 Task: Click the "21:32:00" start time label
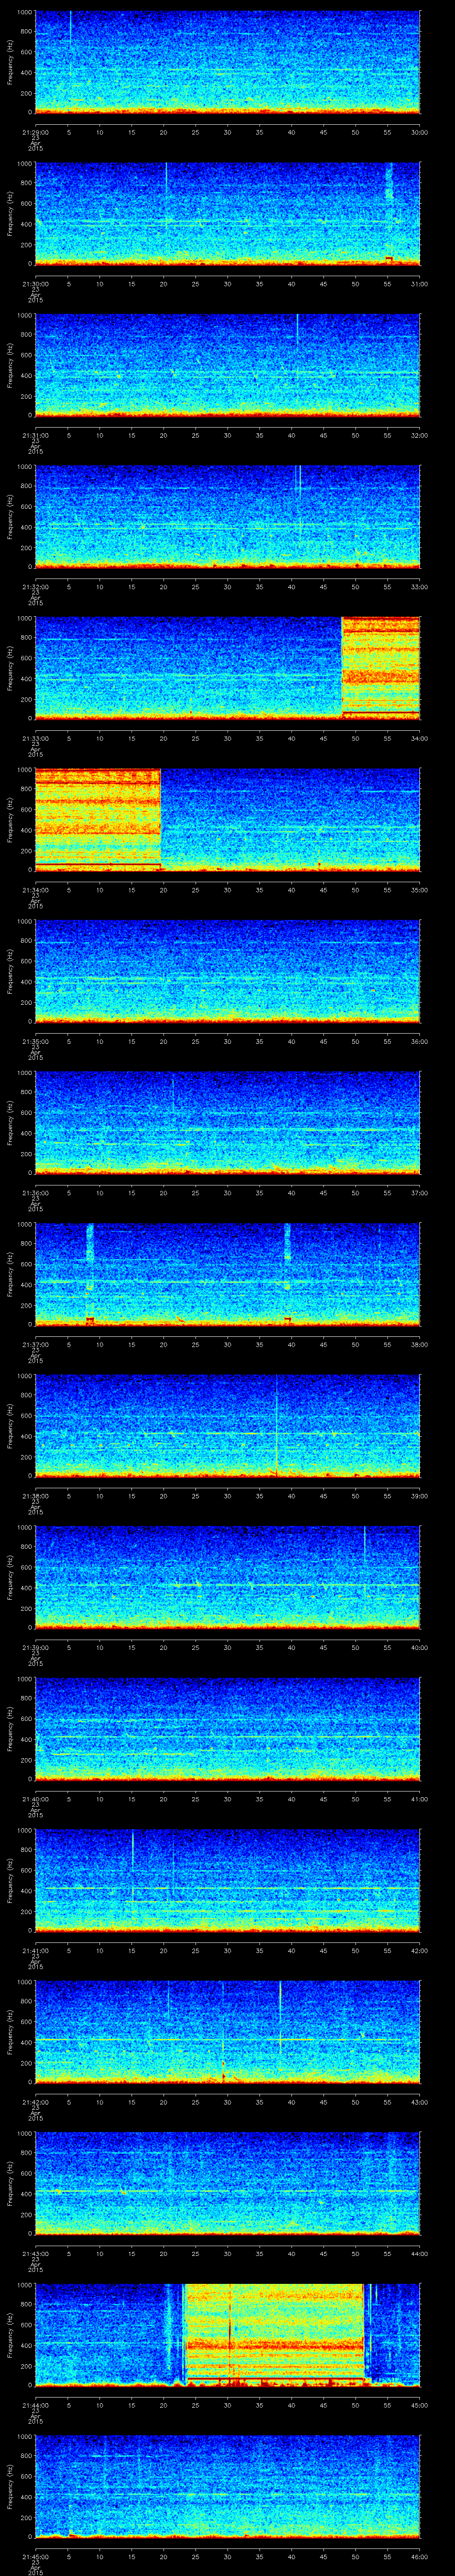click(35, 586)
